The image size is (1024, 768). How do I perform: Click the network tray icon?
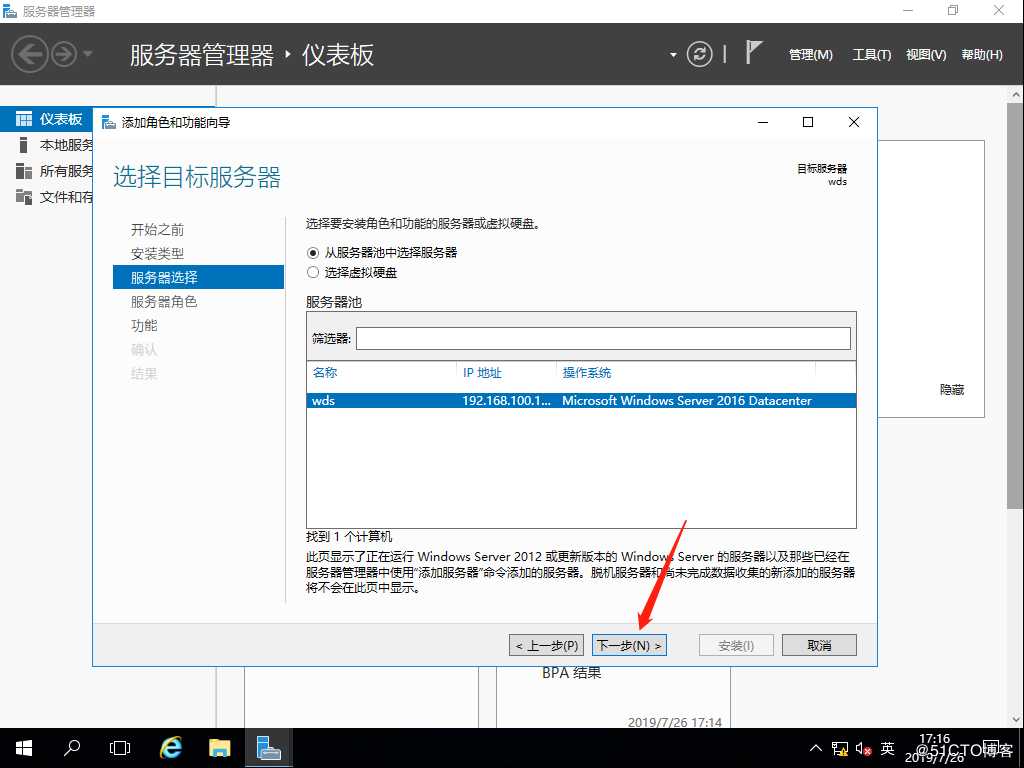click(x=840, y=748)
